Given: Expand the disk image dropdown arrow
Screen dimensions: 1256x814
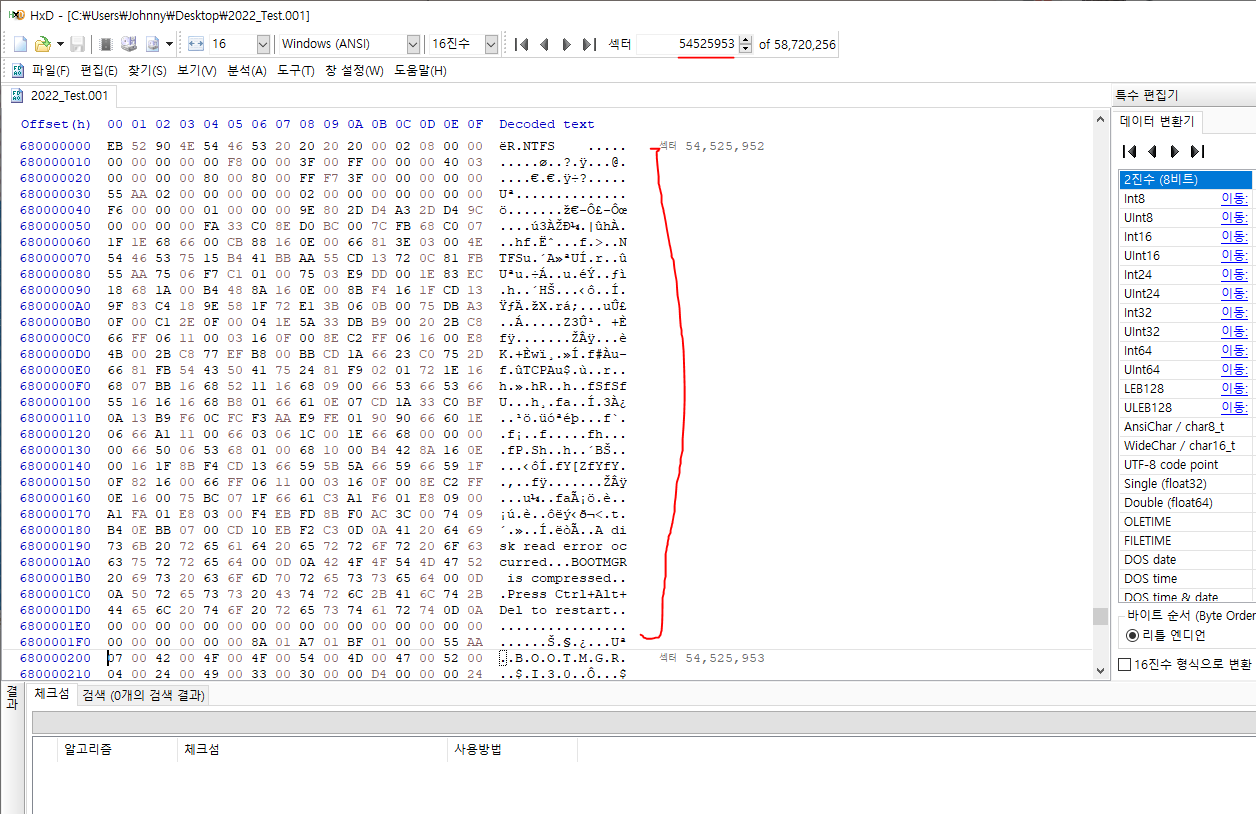Looking at the screenshot, I should pos(169,44).
